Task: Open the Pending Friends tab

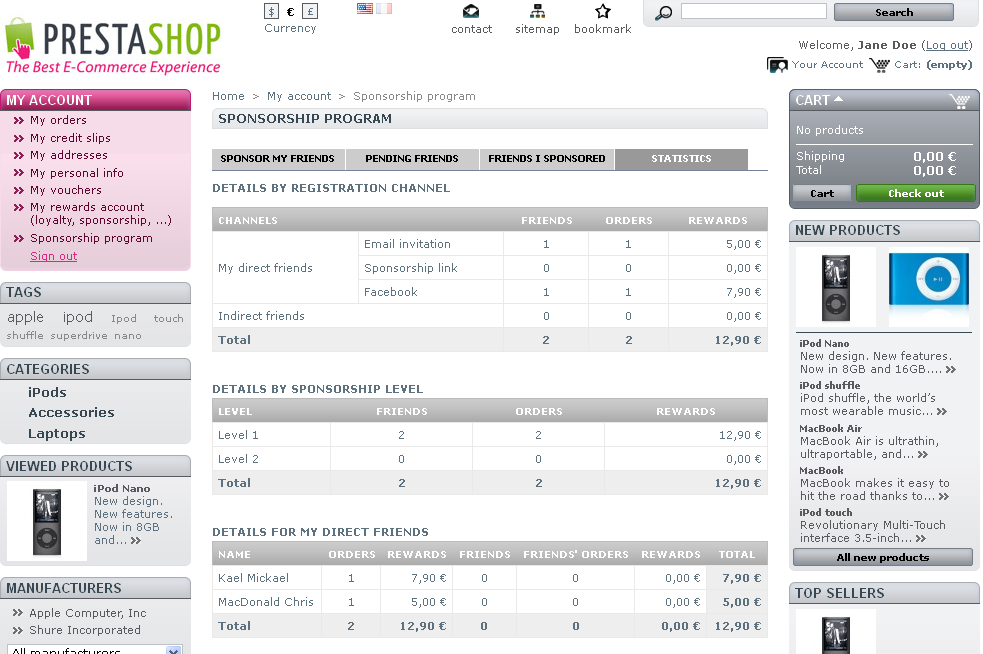Action: (412, 159)
